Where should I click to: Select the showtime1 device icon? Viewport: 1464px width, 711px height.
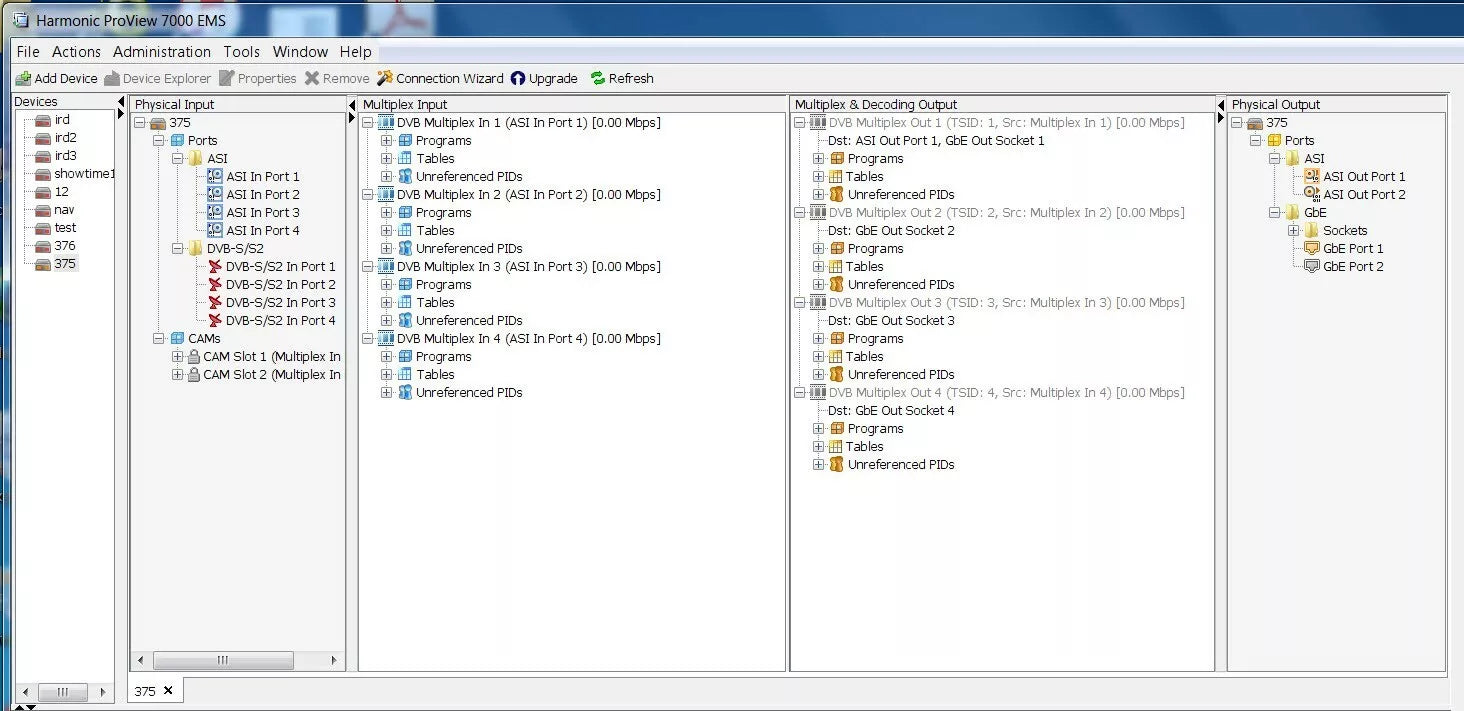pos(42,174)
